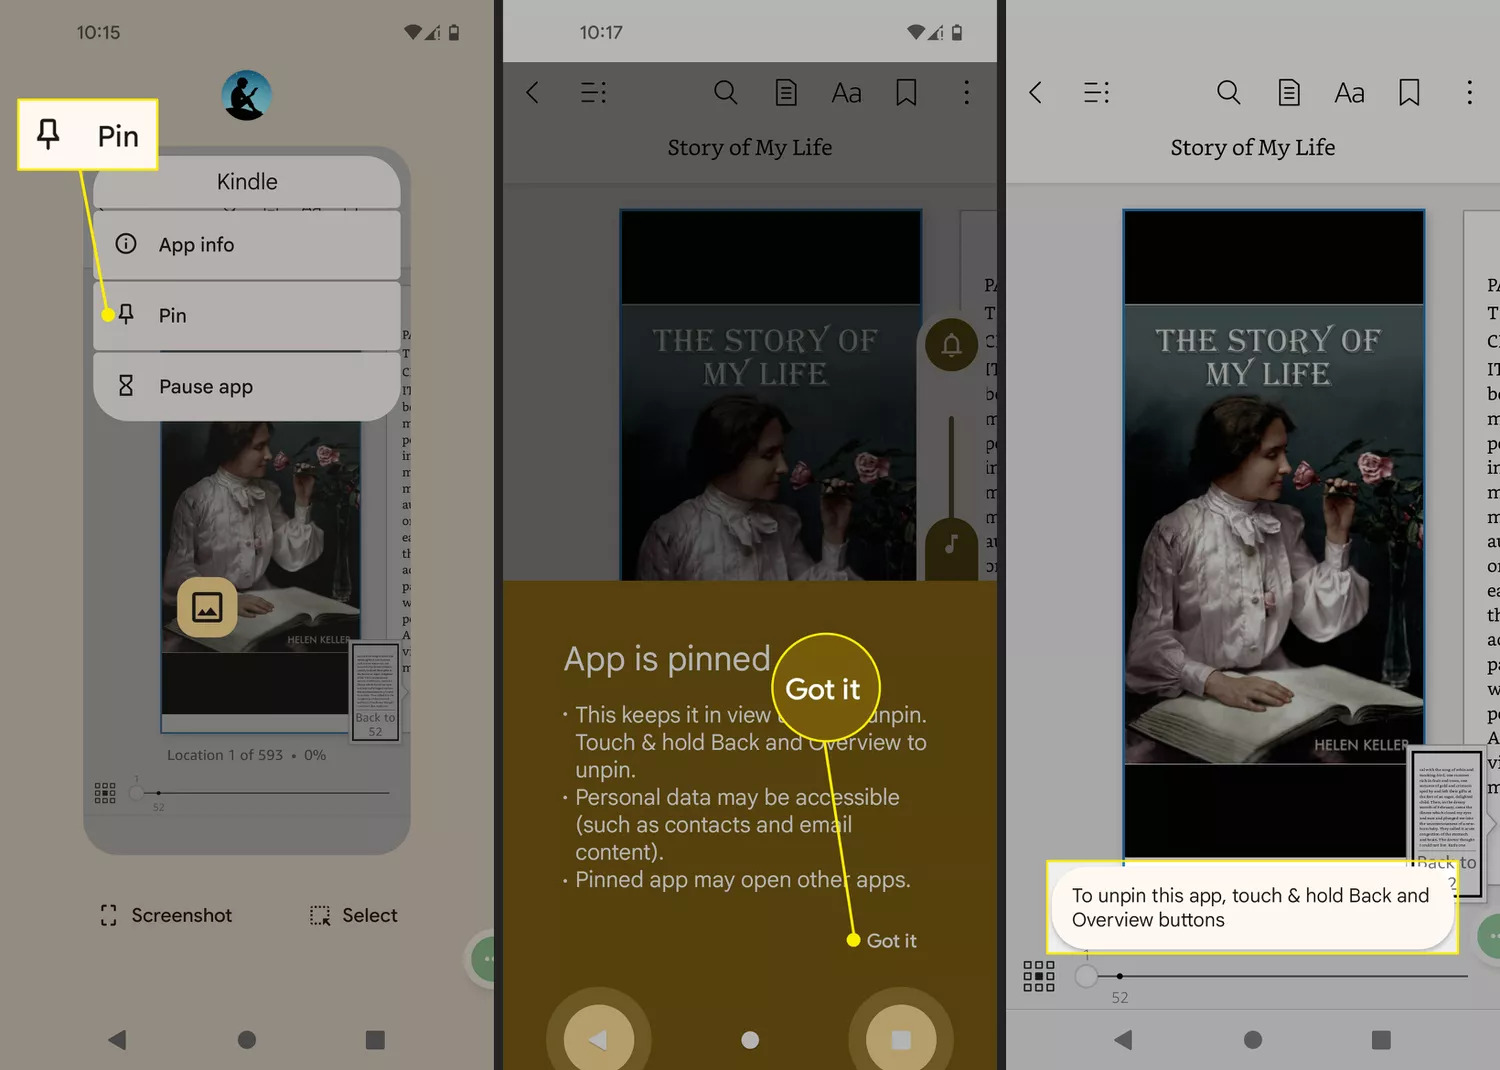Tap book cover in right screen
The height and width of the screenshot is (1070, 1500).
tap(1274, 535)
